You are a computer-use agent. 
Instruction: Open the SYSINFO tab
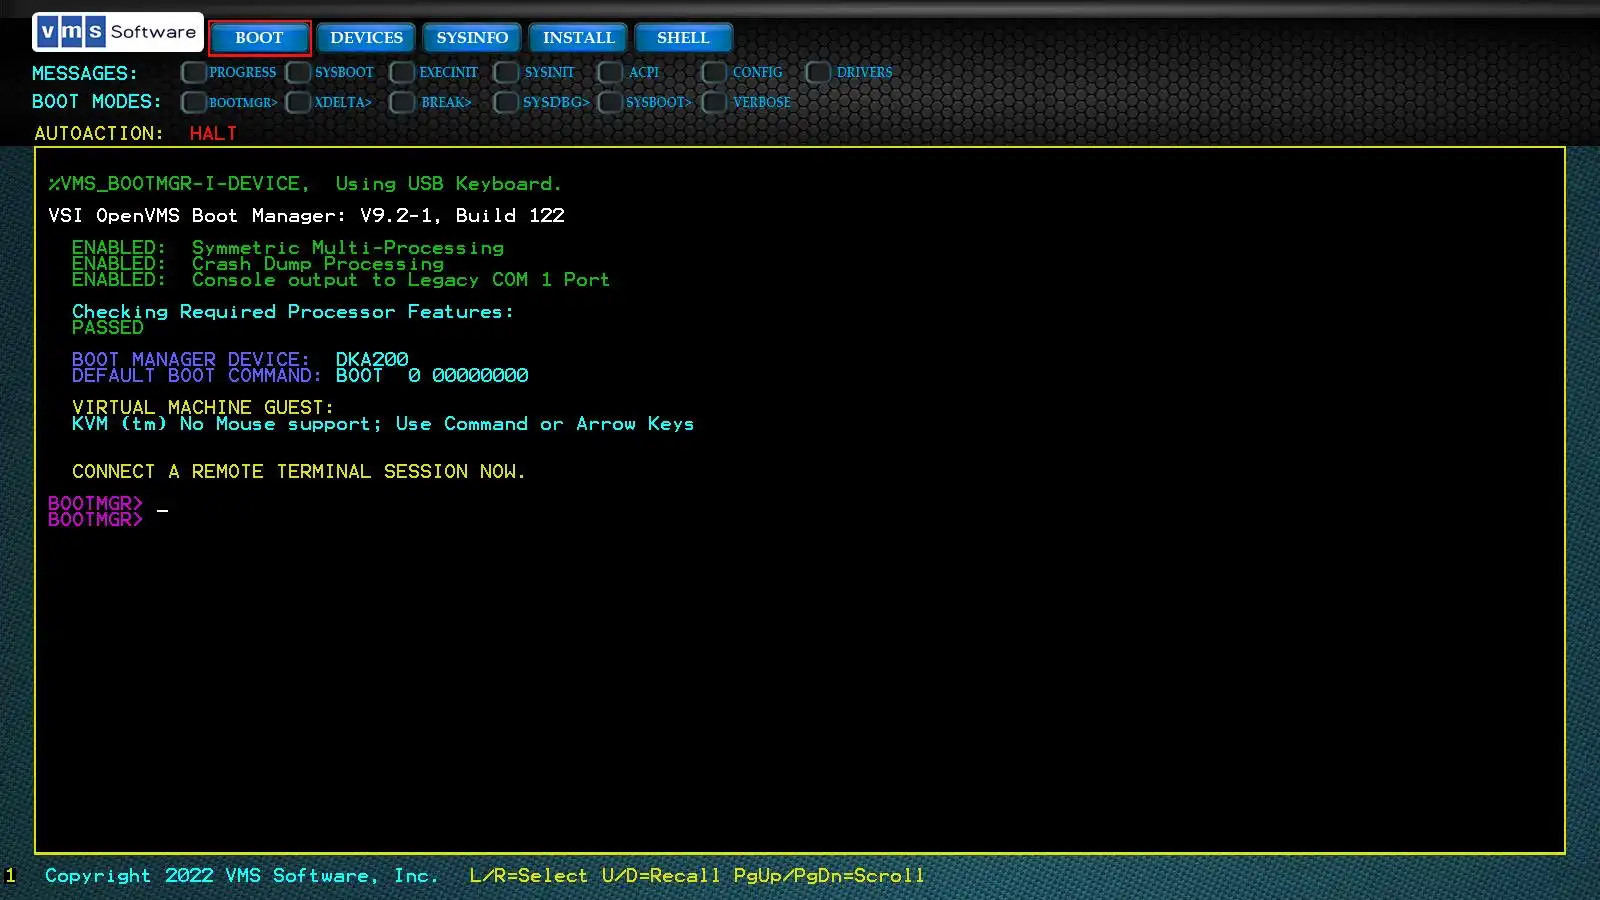[472, 38]
